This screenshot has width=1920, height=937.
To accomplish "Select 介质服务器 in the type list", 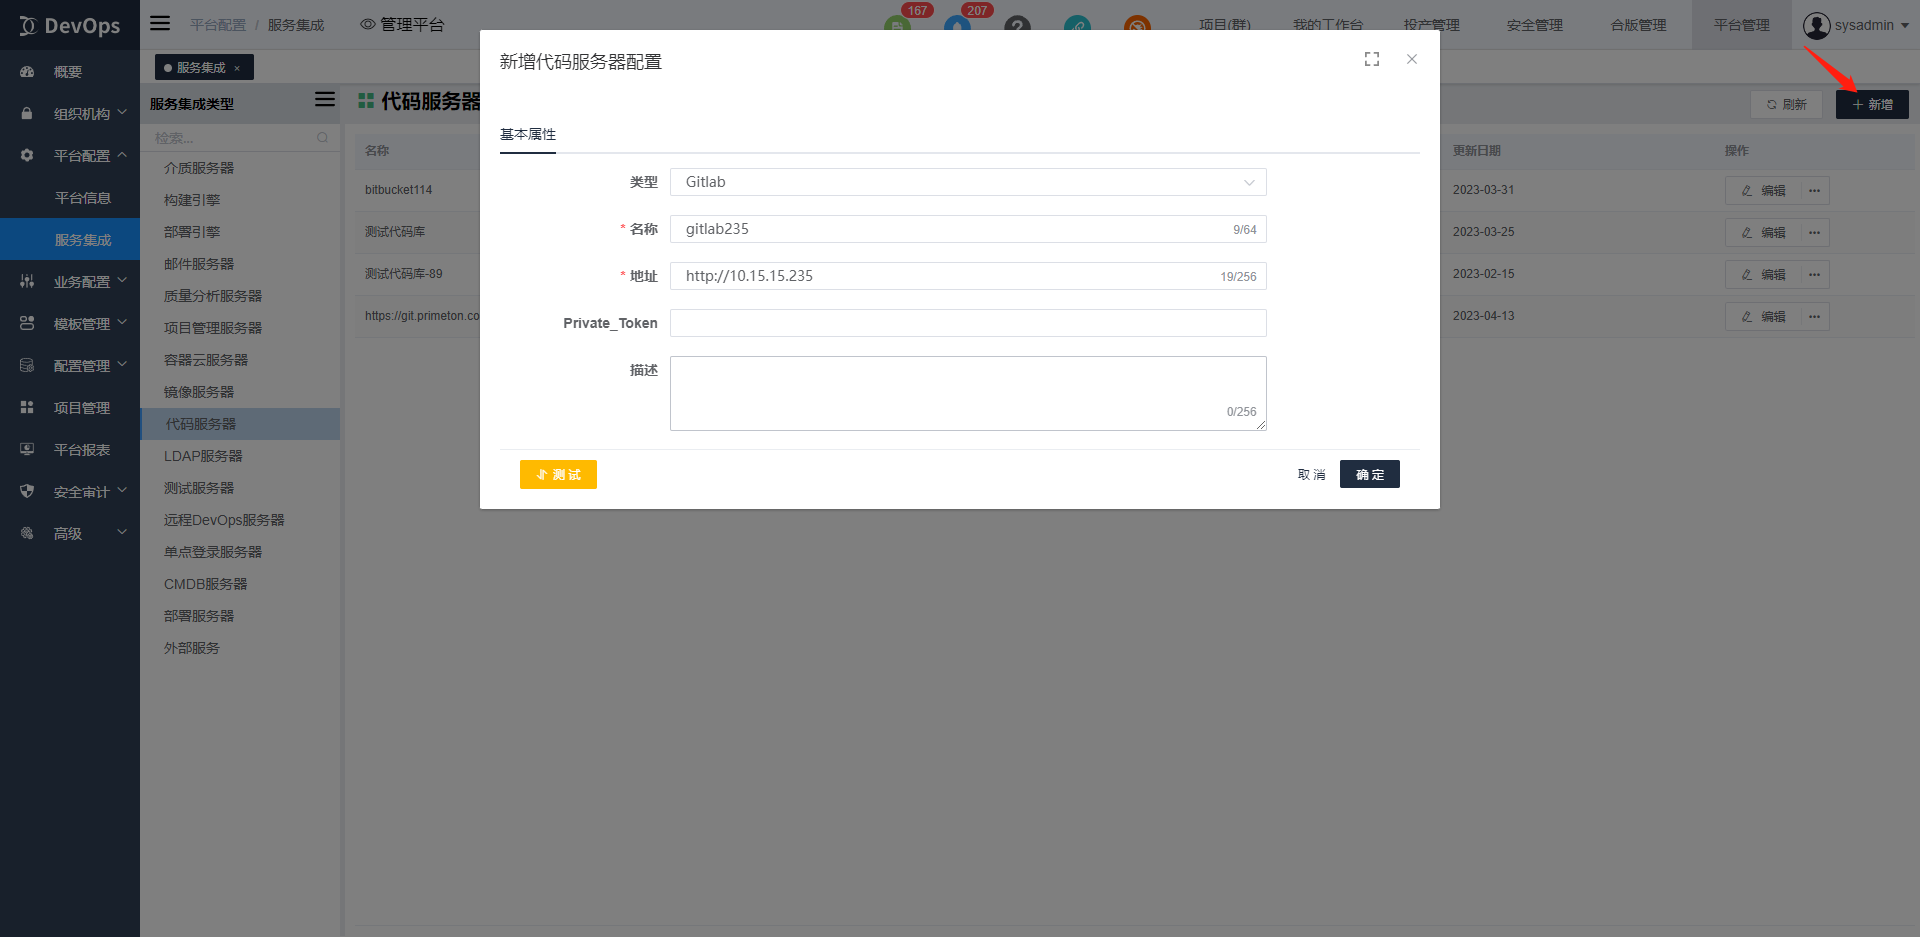I will point(240,168).
